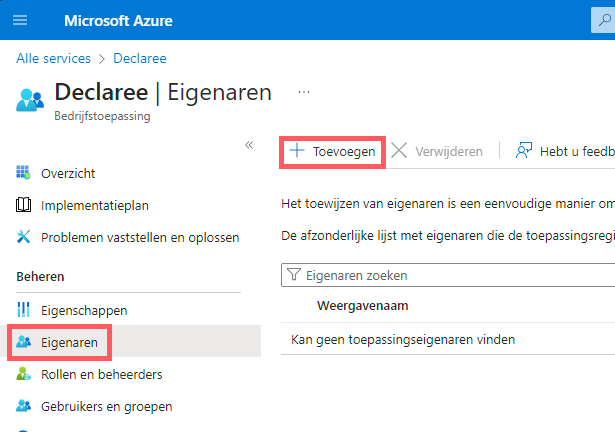Click the Verwijderen toolbar button
The width and height of the screenshot is (615, 432).
439,151
